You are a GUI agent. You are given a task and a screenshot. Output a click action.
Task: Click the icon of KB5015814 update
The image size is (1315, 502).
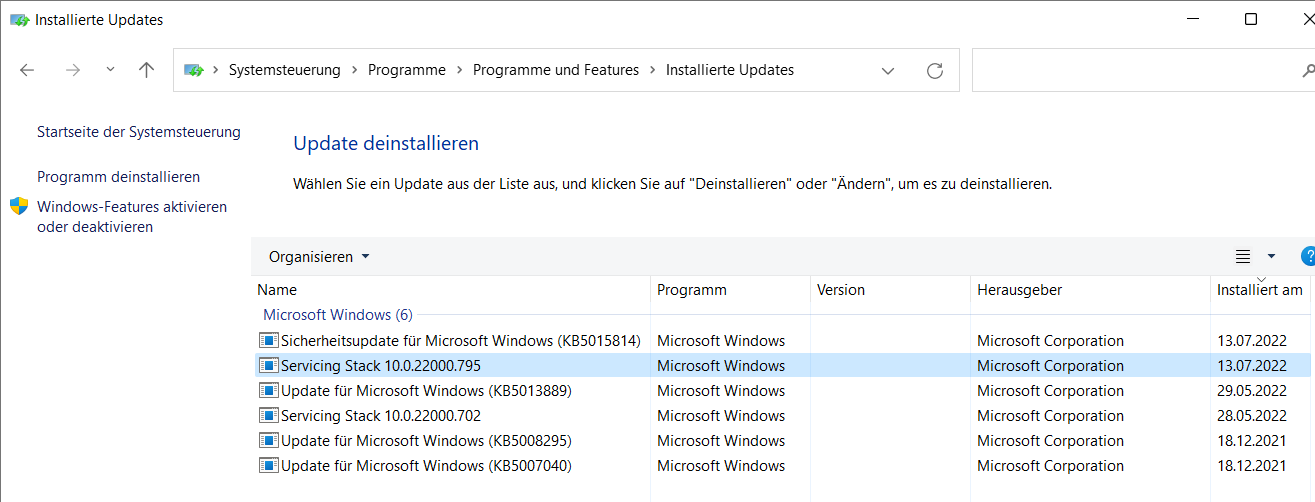268,341
